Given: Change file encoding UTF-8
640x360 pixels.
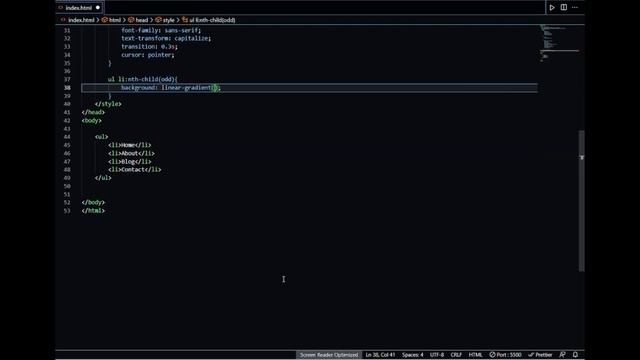Looking at the screenshot, I should pos(436,355).
